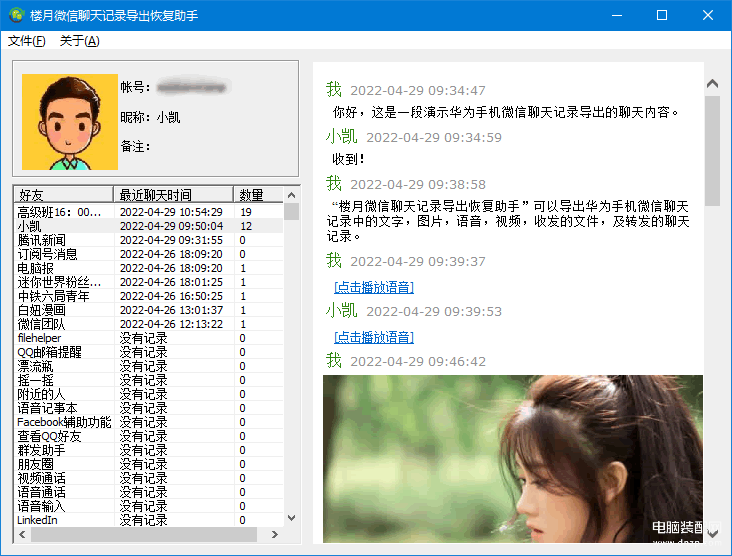Sort by the 最近聊天时间 column header
This screenshot has width=732, height=556.
click(x=173, y=195)
